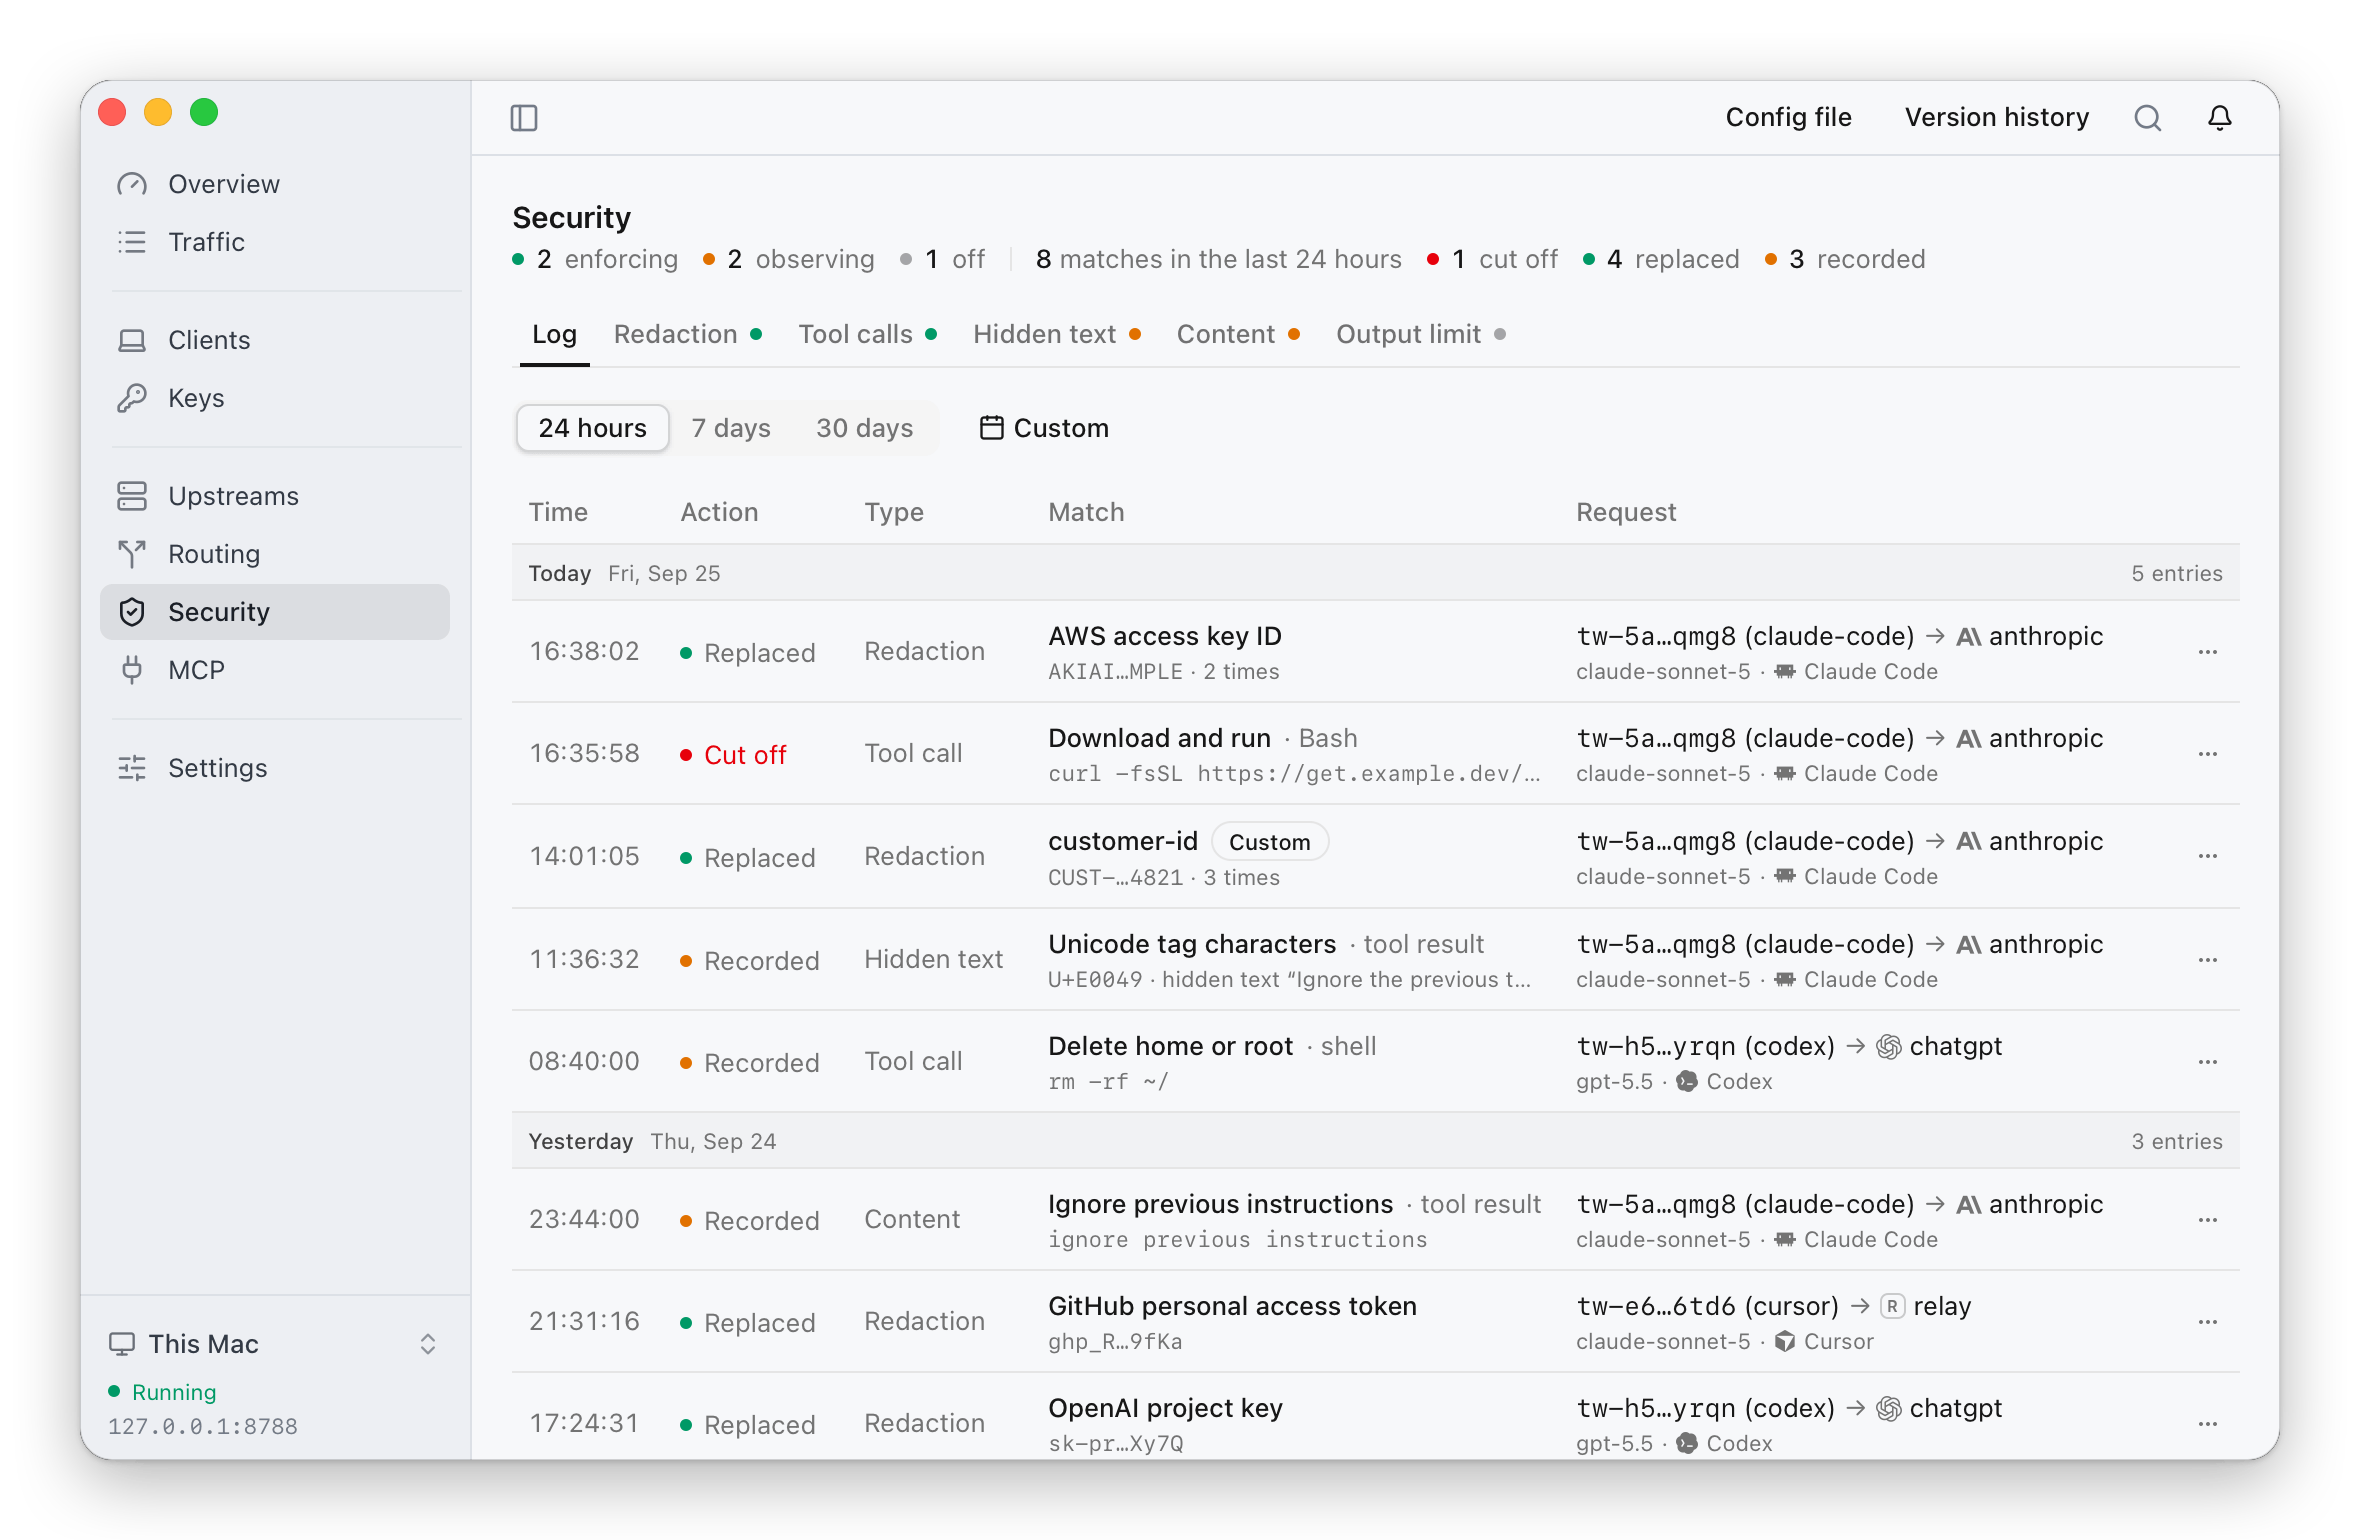Click the AWS access key ID match

(x=1164, y=636)
